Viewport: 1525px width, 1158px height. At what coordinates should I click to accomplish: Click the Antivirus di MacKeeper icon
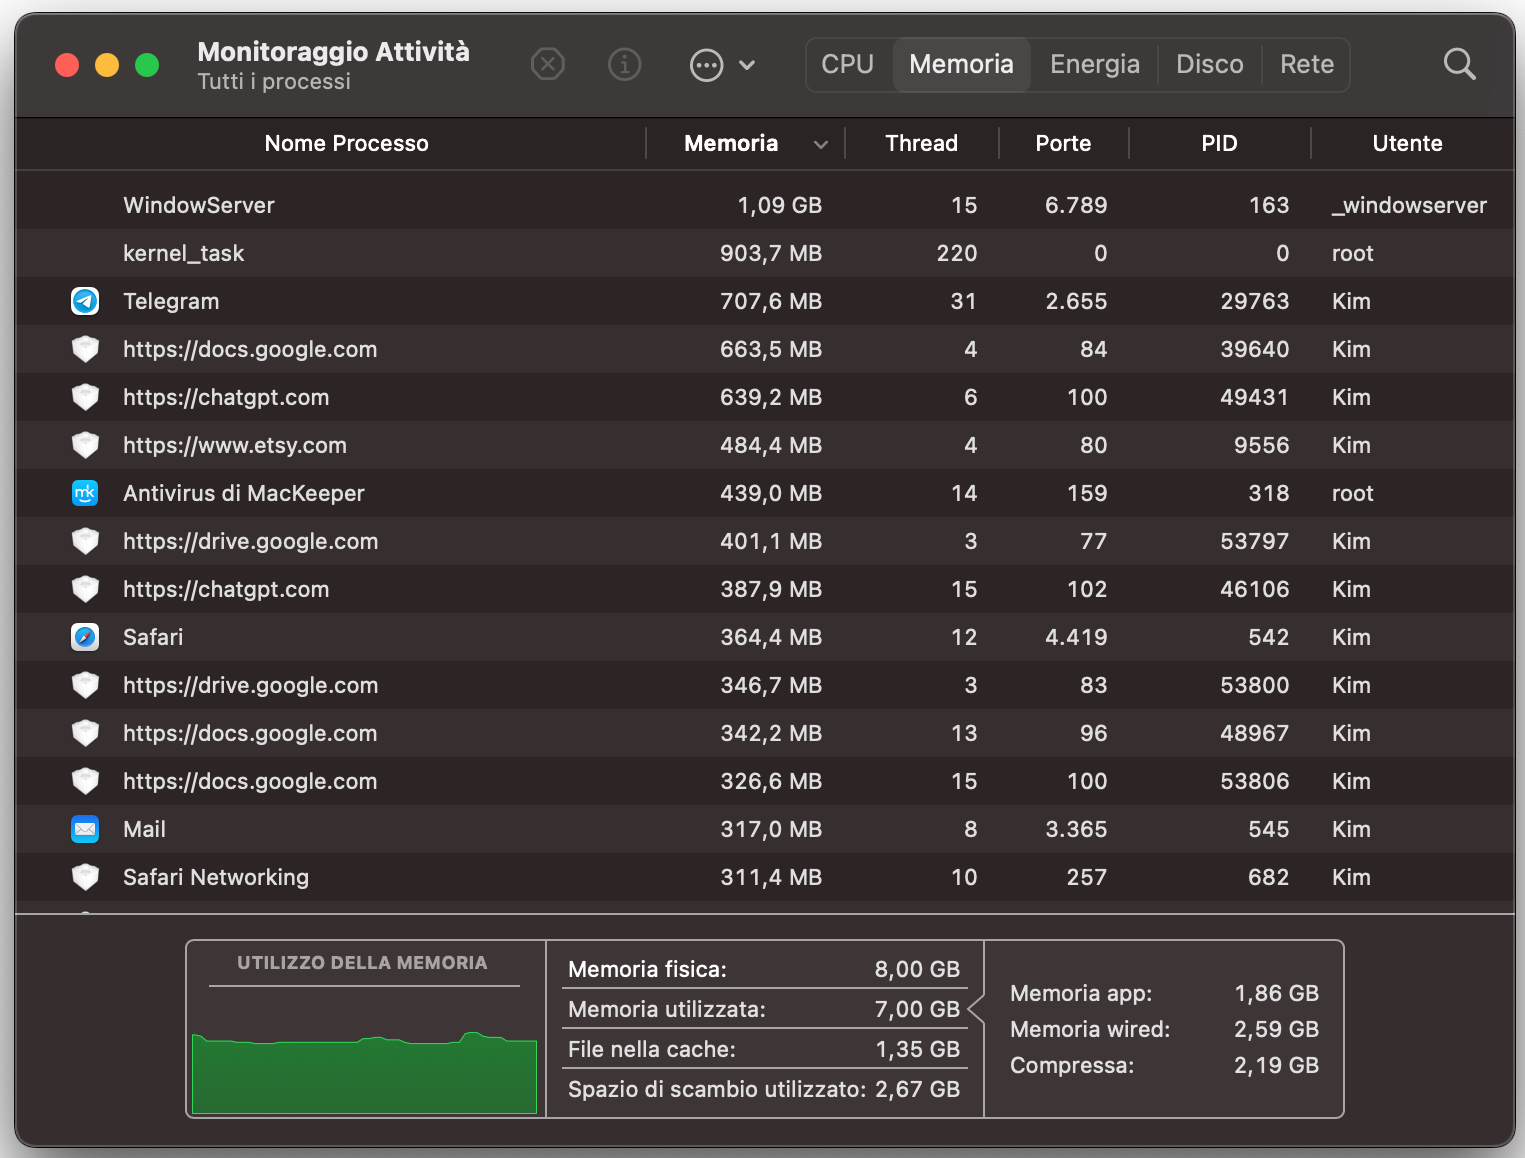[85, 493]
